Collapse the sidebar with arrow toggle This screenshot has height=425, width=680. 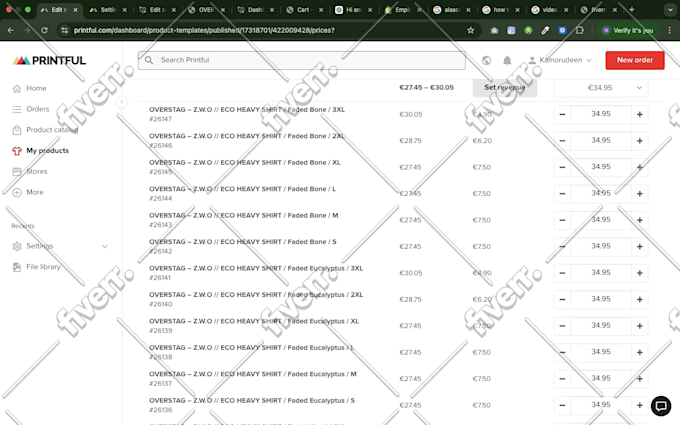pyautogui.click(x=122, y=102)
